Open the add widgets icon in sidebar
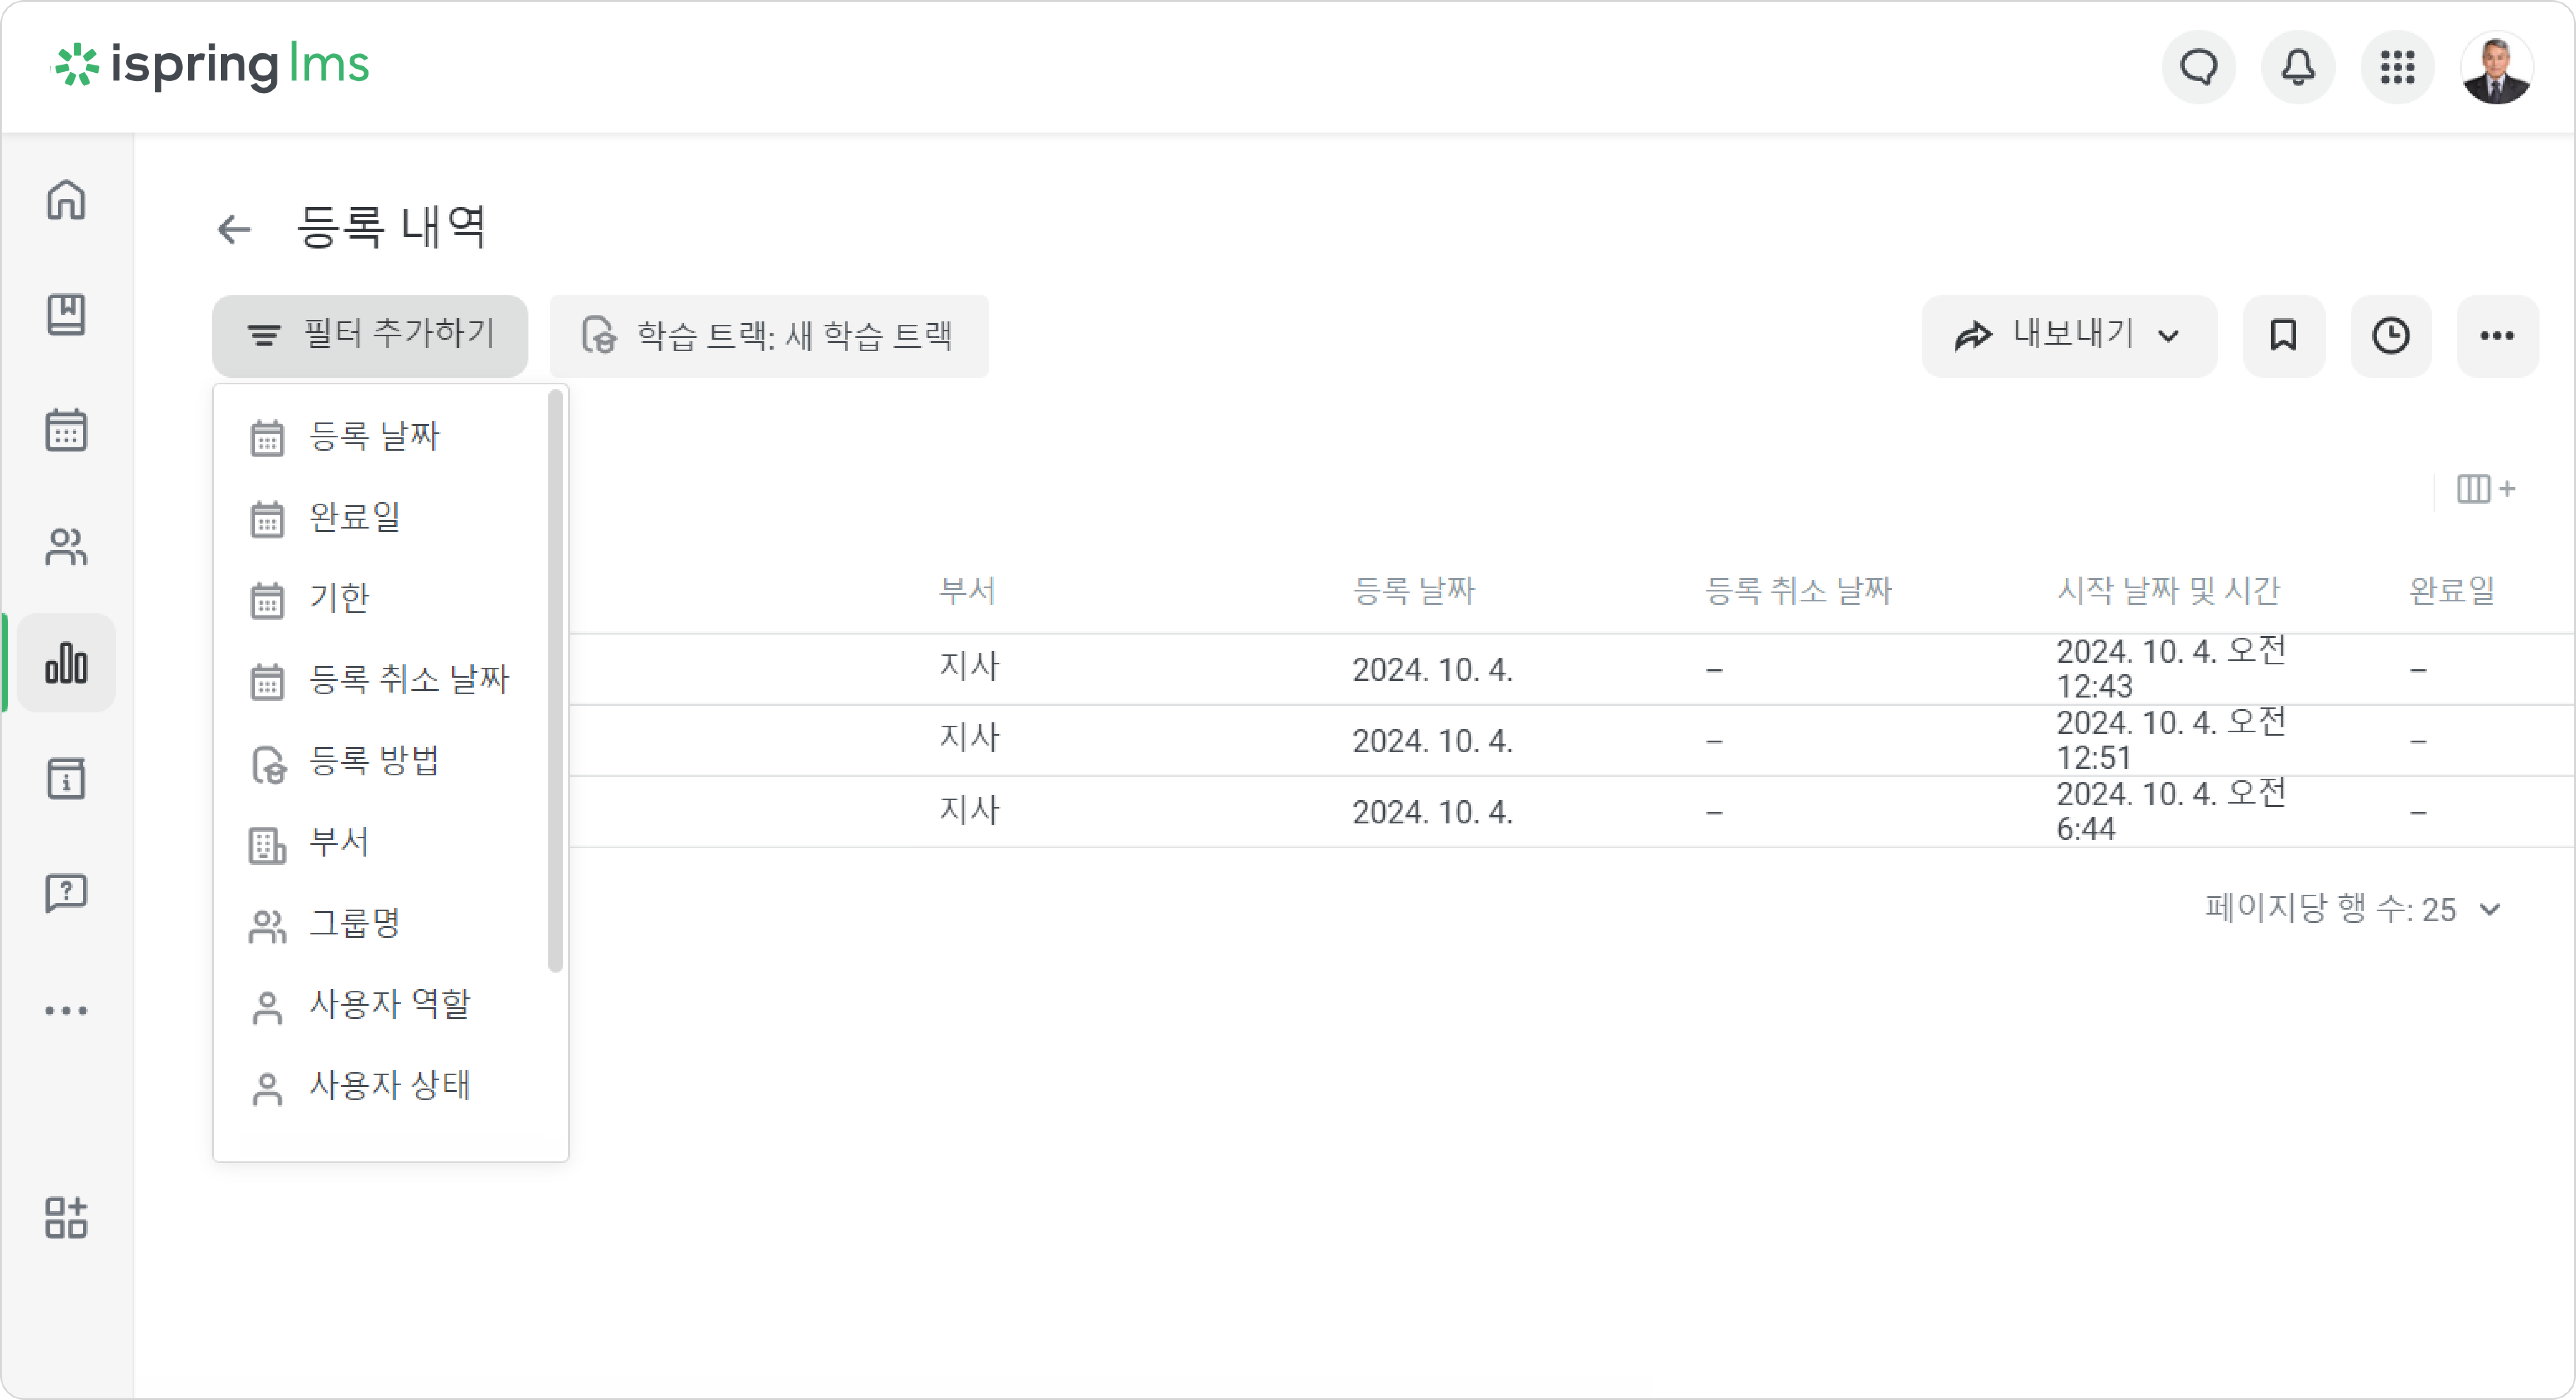 click(x=66, y=1218)
